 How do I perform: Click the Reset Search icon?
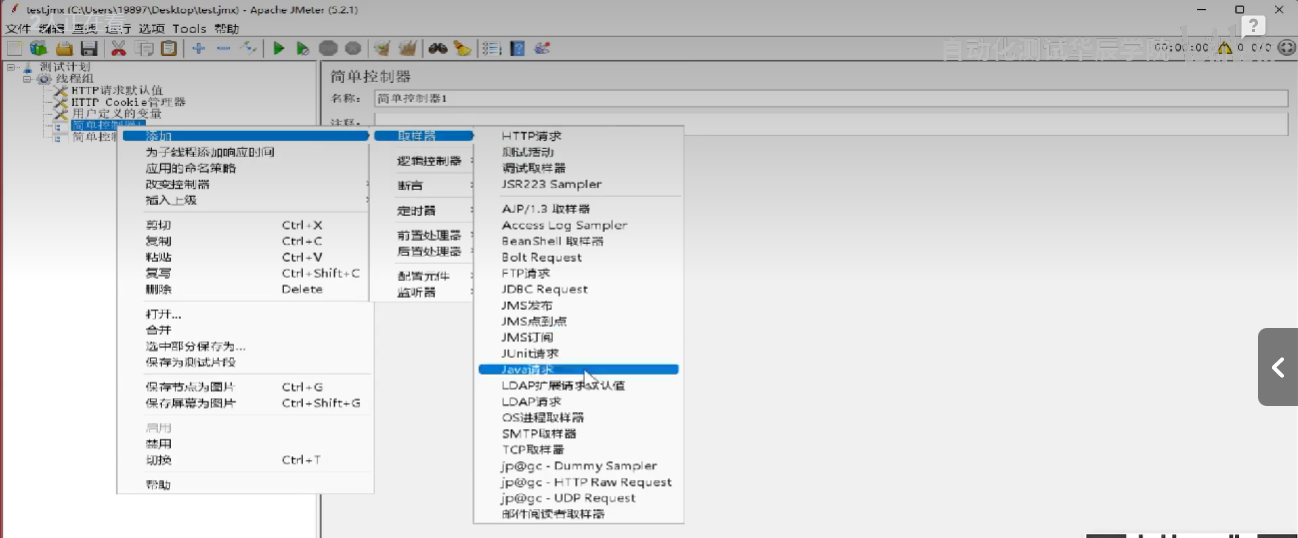462,48
